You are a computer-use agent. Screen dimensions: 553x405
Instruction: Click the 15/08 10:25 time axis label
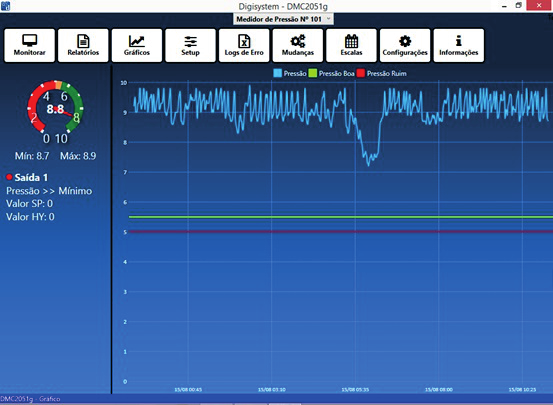(x=522, y=390)
